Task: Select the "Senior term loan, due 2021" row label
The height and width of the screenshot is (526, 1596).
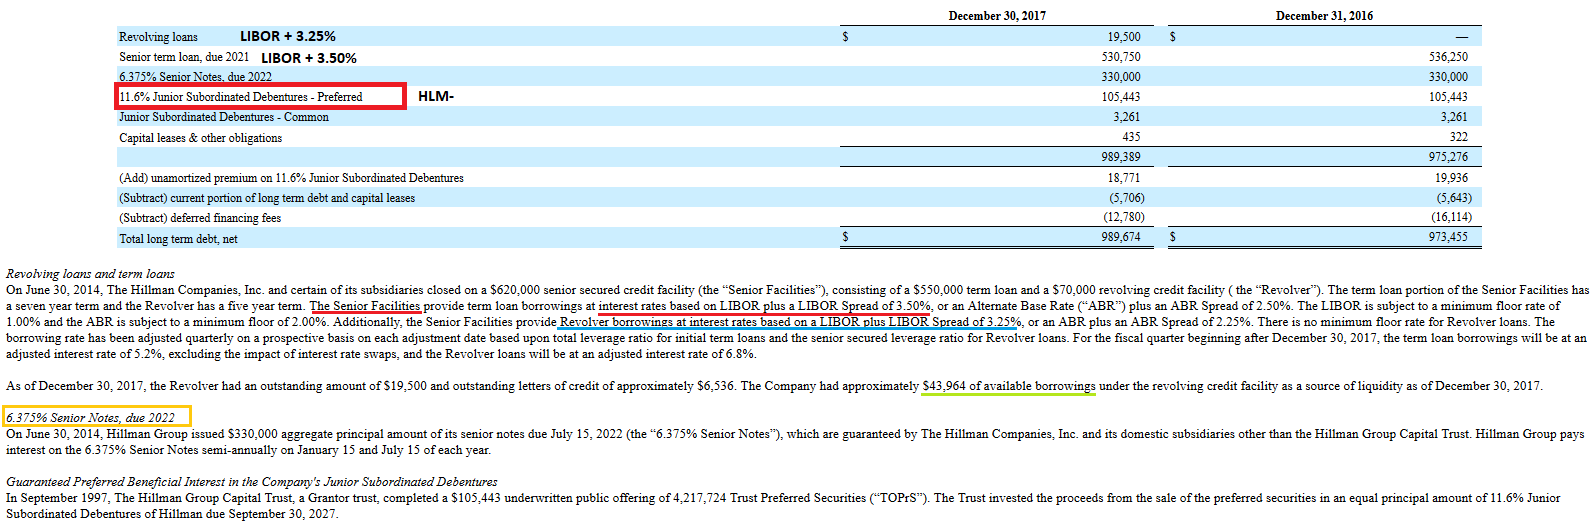Action: coord(184,57)
